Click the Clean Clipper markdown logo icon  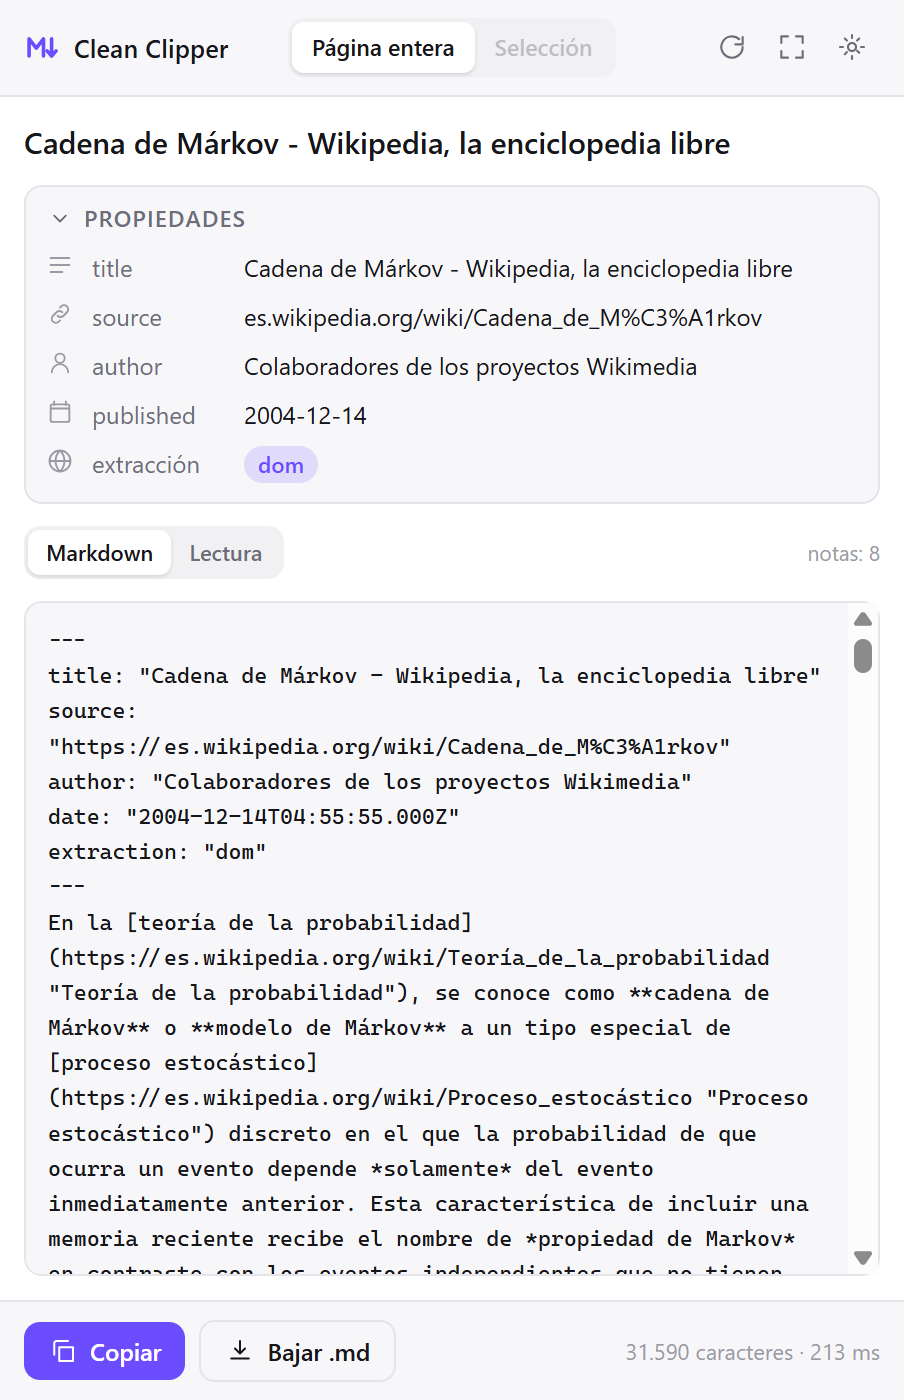(x=42, y=47)
